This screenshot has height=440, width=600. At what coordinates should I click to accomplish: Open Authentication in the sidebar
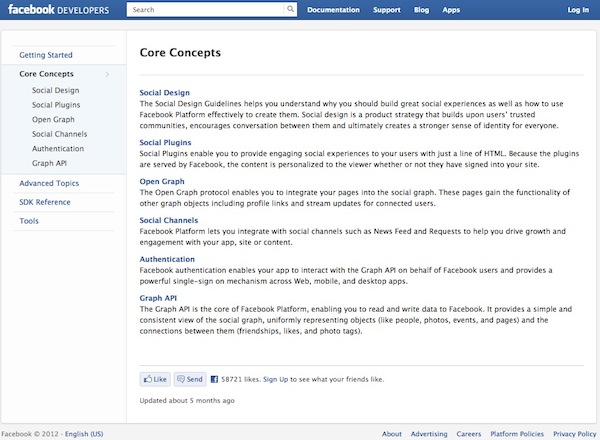click(58, 148)
